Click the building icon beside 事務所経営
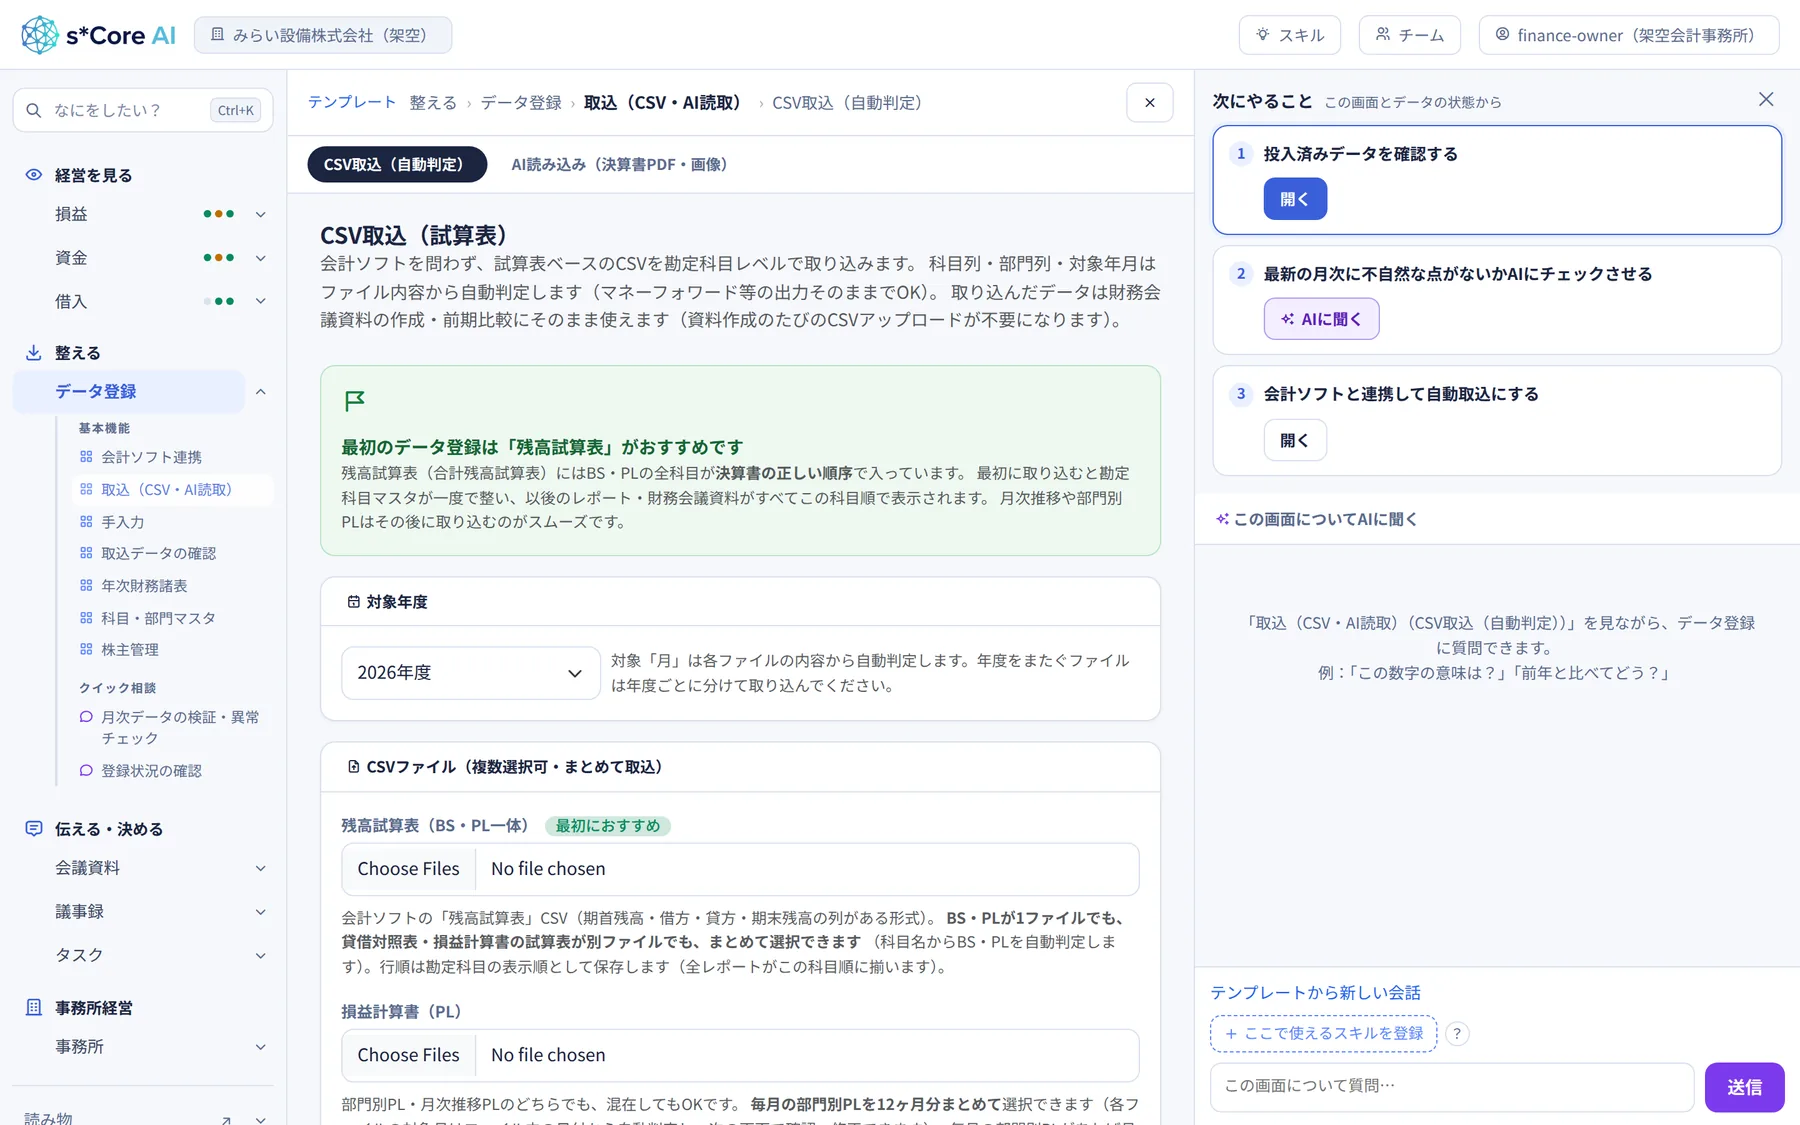The height and width of the screenshot is (1125, 1800). (34, 1008)
